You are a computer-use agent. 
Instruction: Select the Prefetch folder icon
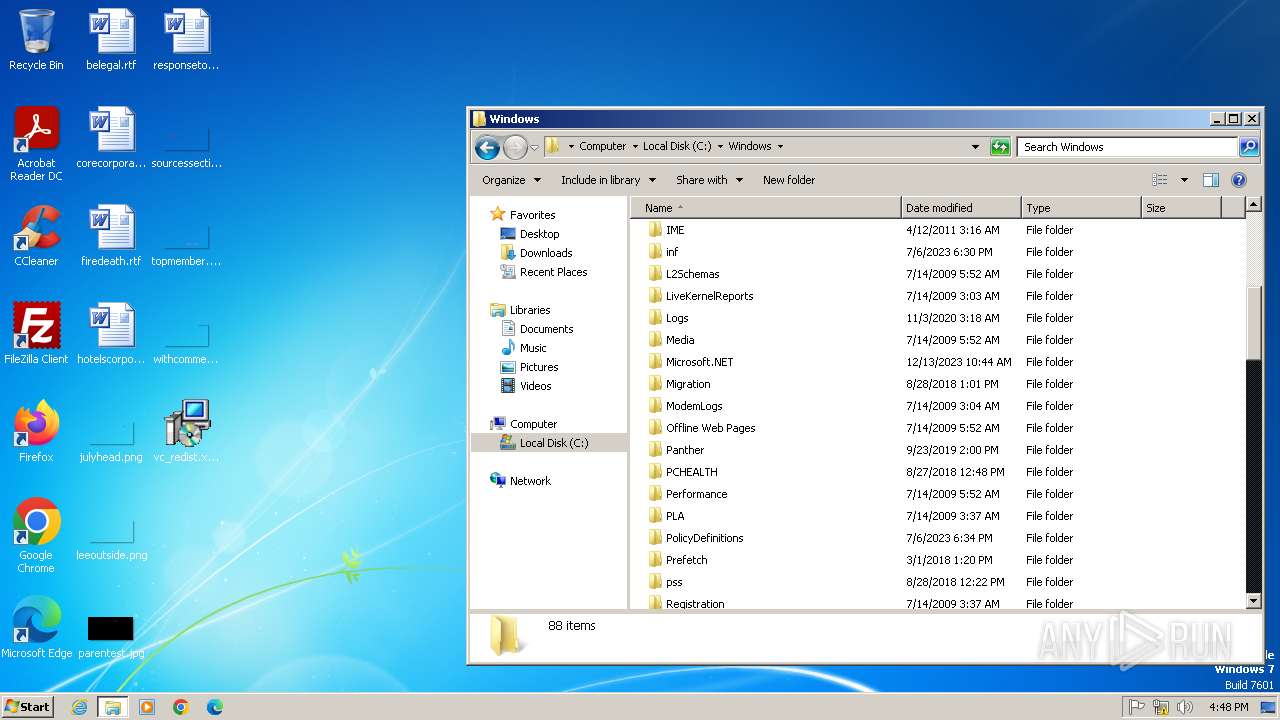click(655, 560)
